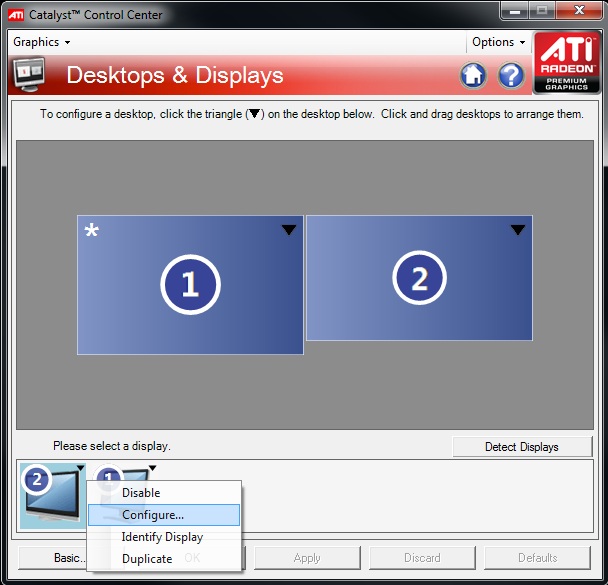Minimize the Catalyst Control Center window
The height and width of the screenshot is (585, 608).
click(515, 10)
